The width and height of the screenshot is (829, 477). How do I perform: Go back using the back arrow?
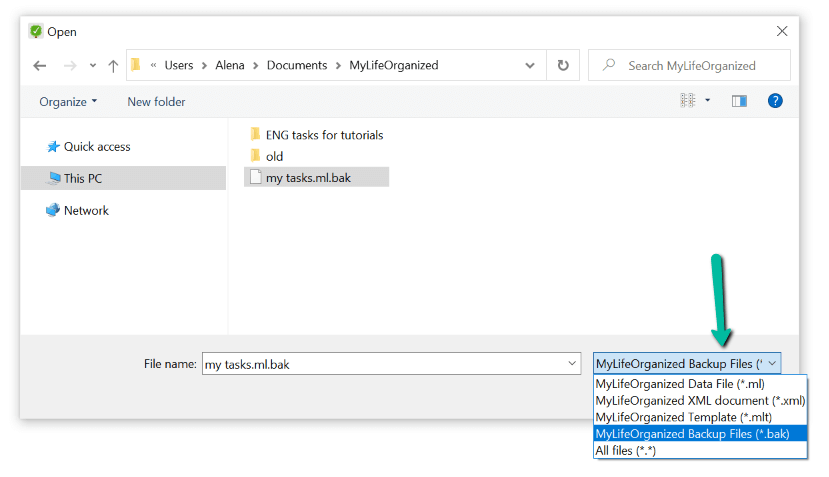[x=40, y=66]
